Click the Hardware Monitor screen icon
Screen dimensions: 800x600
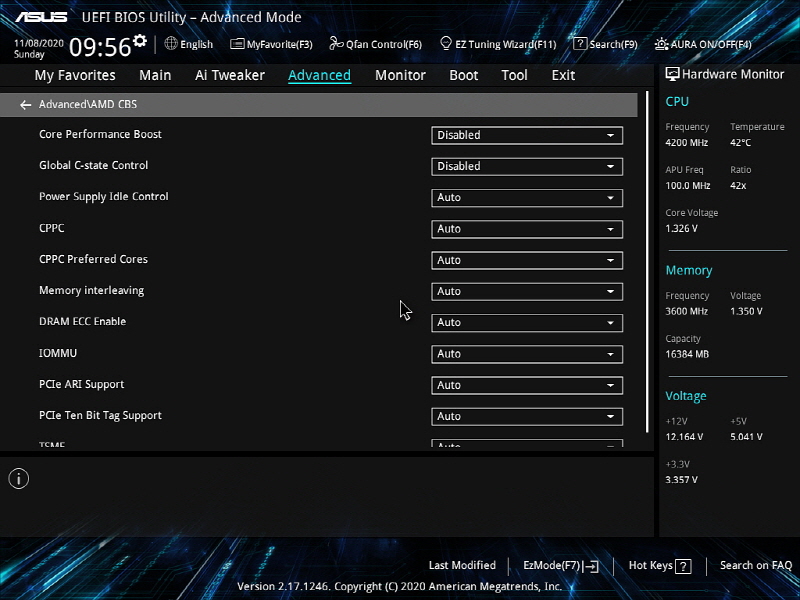pyautogui.click(x=672, y=74)
